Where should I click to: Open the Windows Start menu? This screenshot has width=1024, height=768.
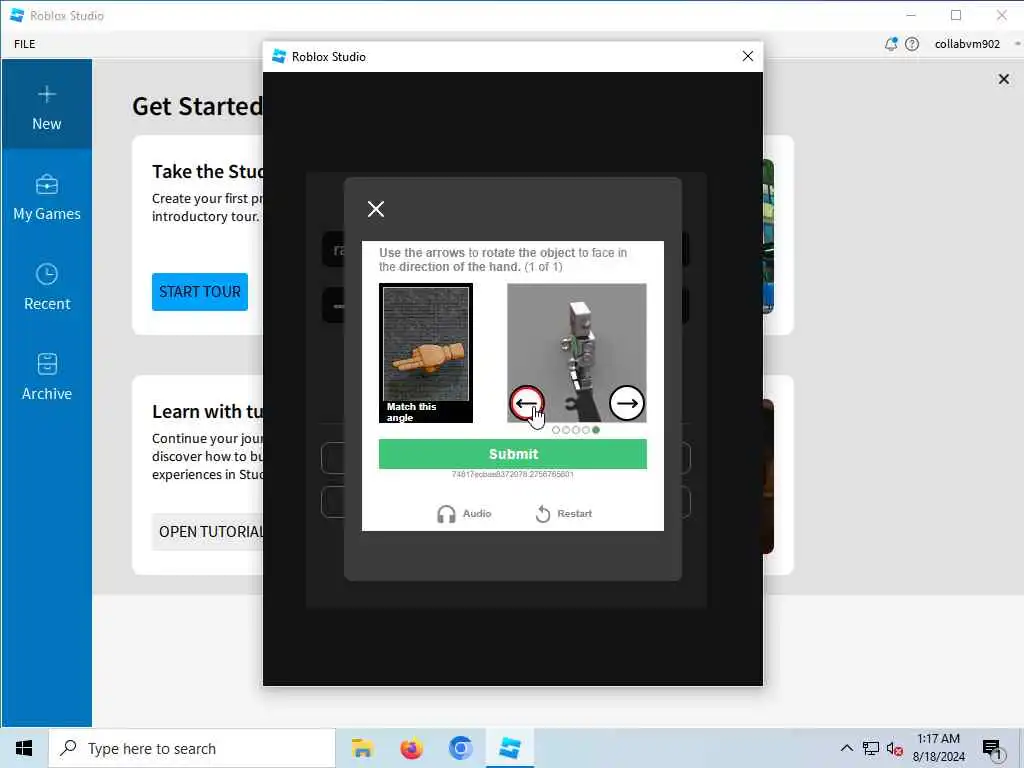[x=24, y=748]
